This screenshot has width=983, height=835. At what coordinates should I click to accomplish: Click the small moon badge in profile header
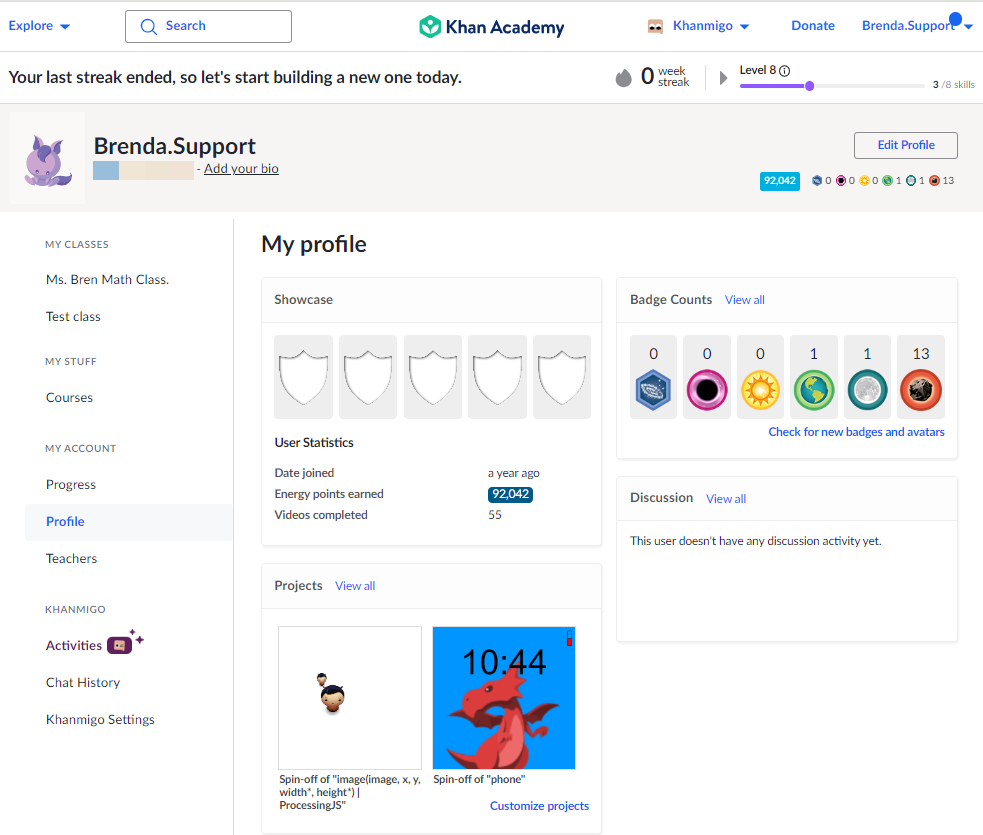911,181
